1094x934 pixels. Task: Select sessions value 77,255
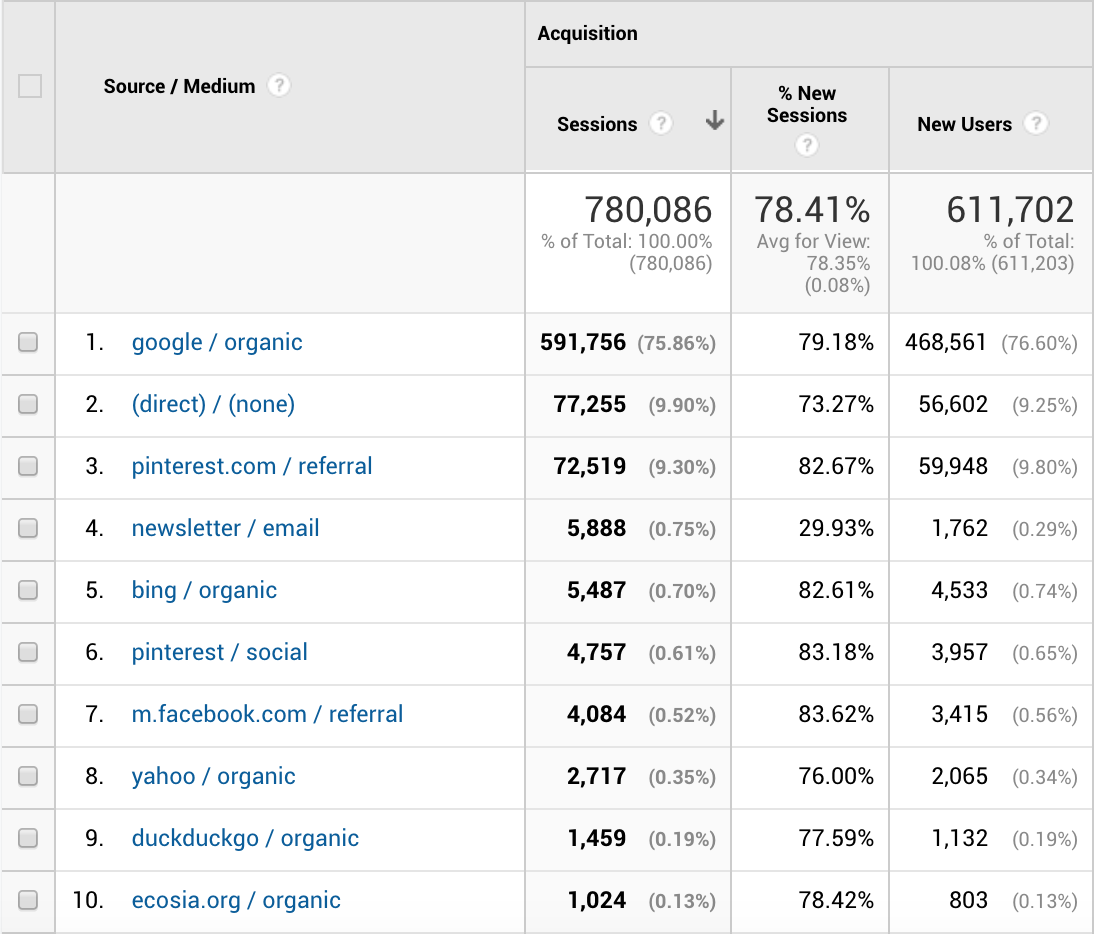pos(590,405)
